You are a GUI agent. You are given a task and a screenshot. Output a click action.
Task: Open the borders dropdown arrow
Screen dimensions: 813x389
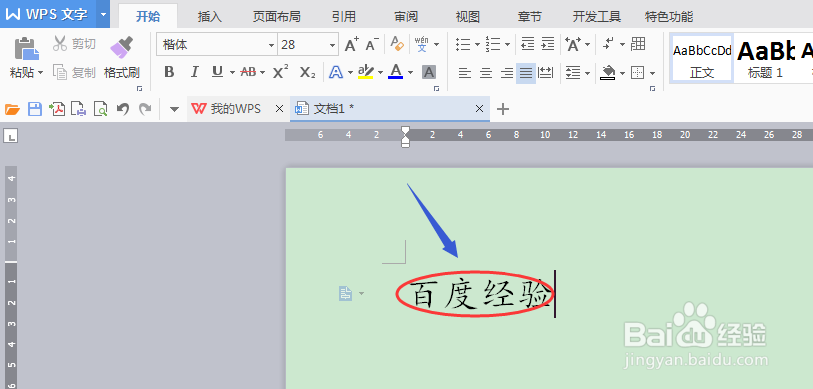(x=652, y=73)
